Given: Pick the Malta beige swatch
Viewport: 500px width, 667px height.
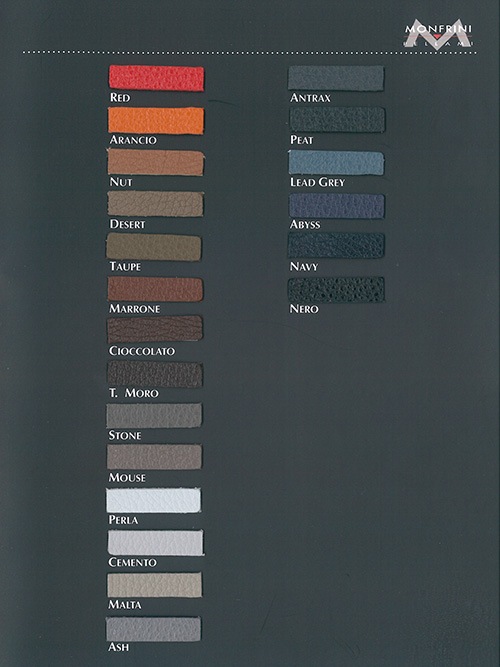Looking at the screenshot, I should click(154, 585).
